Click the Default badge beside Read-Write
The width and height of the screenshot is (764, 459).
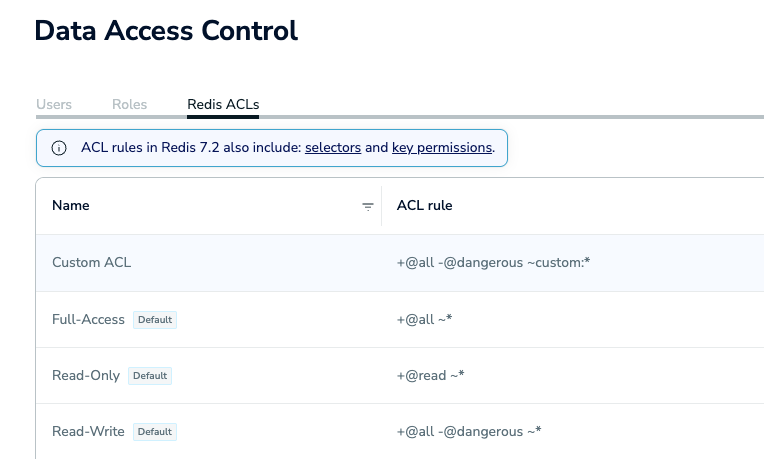click(x=155, y=432)
